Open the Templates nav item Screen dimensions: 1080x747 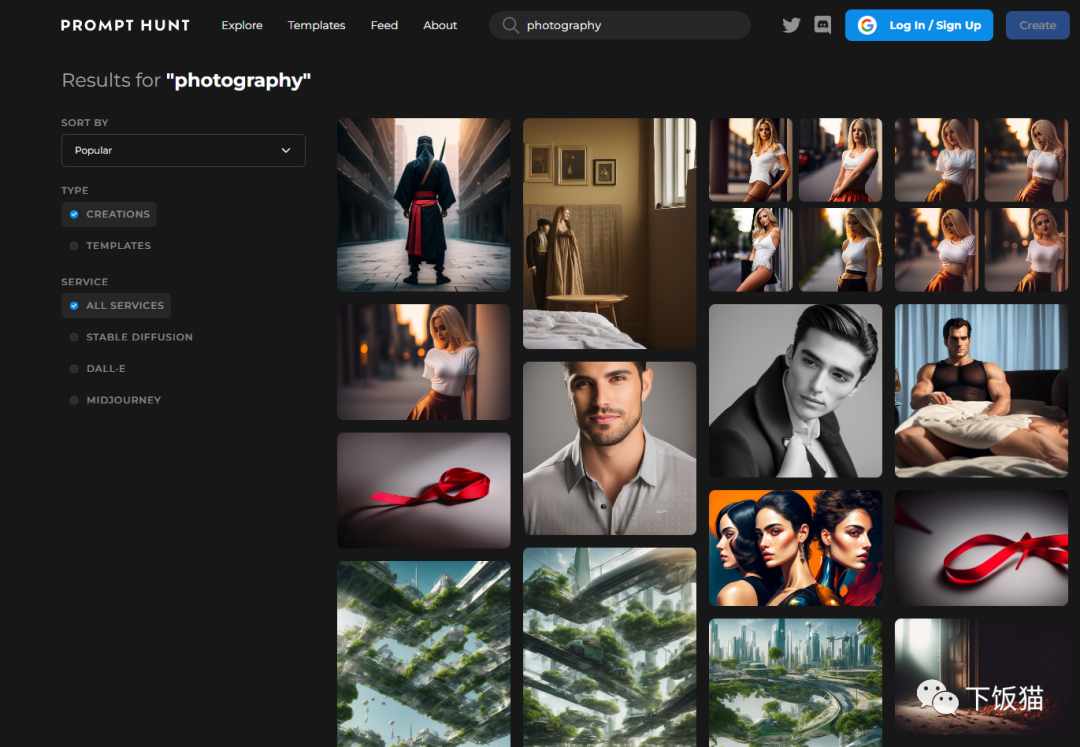pyautogui.click(x=316, y=25)
